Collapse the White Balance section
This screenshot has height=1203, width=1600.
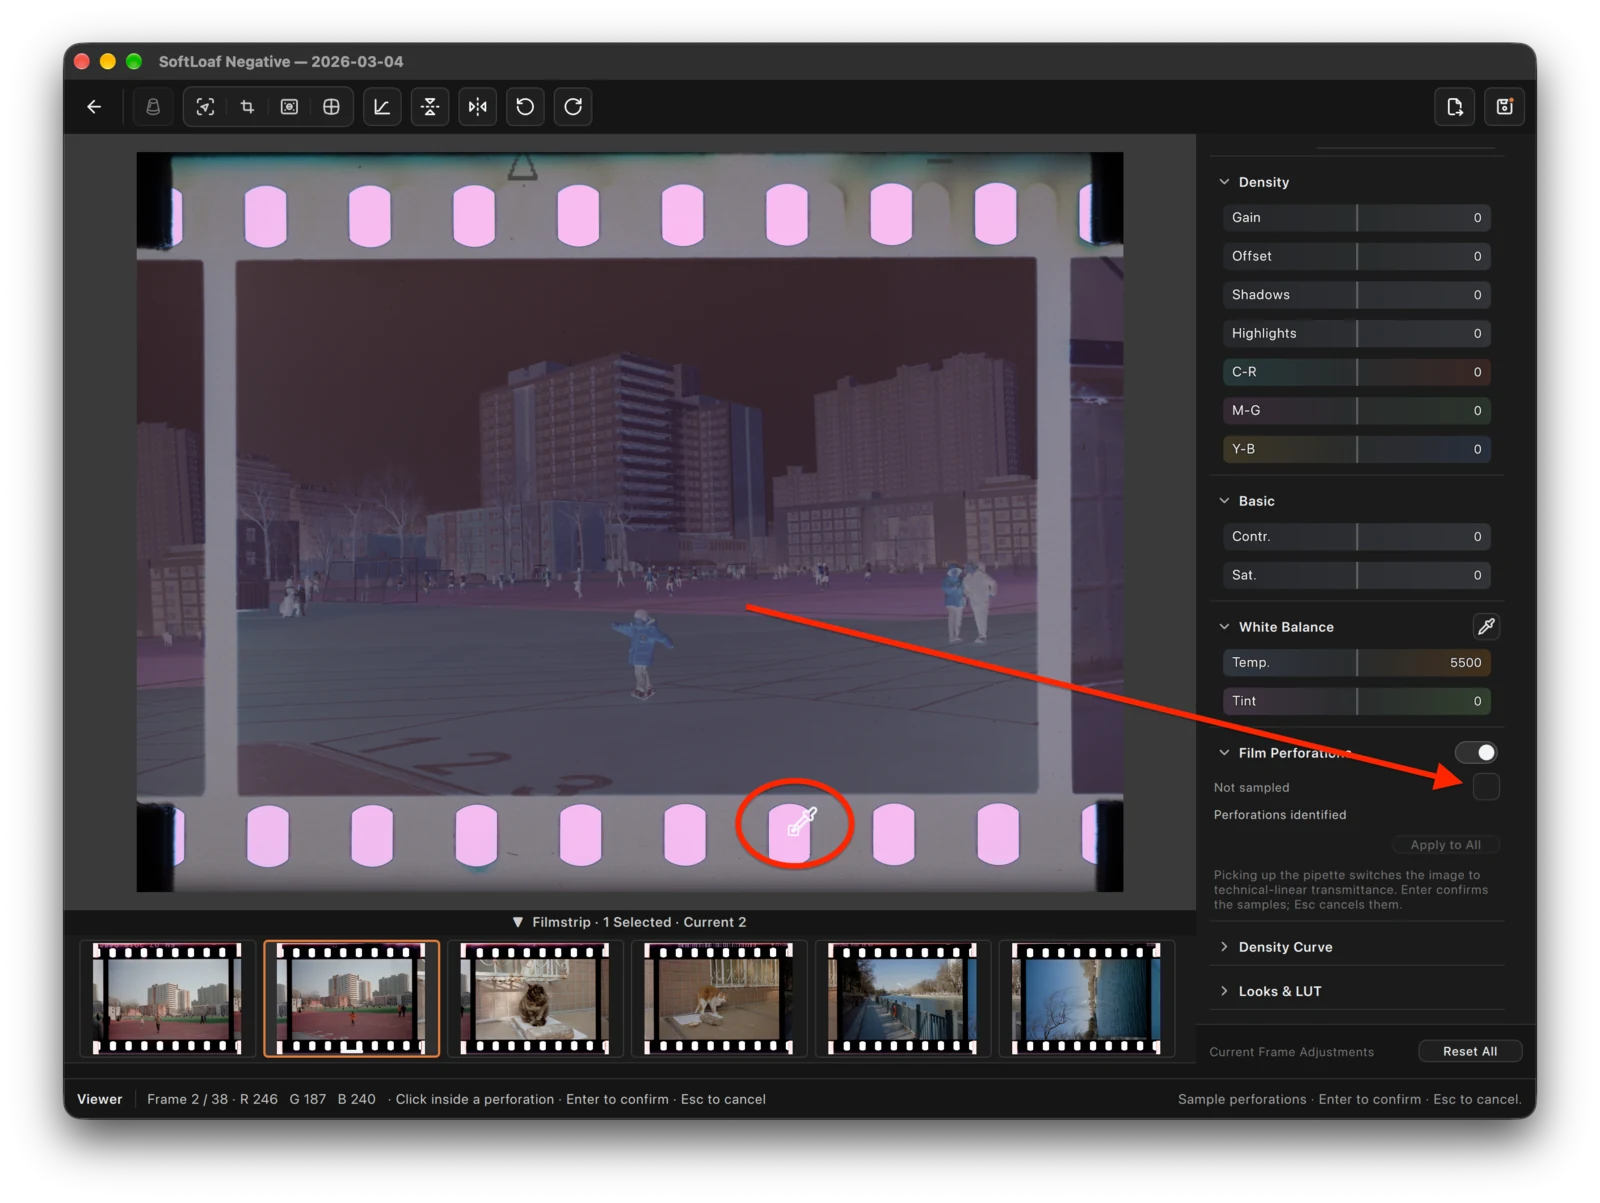click(x=1225, y=627)
